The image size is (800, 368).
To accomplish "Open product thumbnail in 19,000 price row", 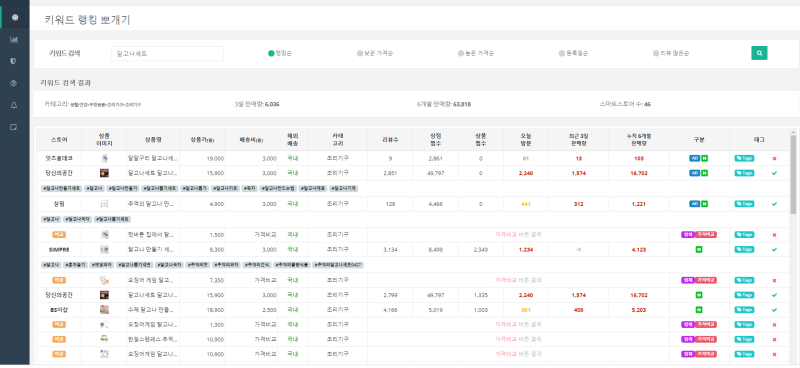I will point(104,159).
